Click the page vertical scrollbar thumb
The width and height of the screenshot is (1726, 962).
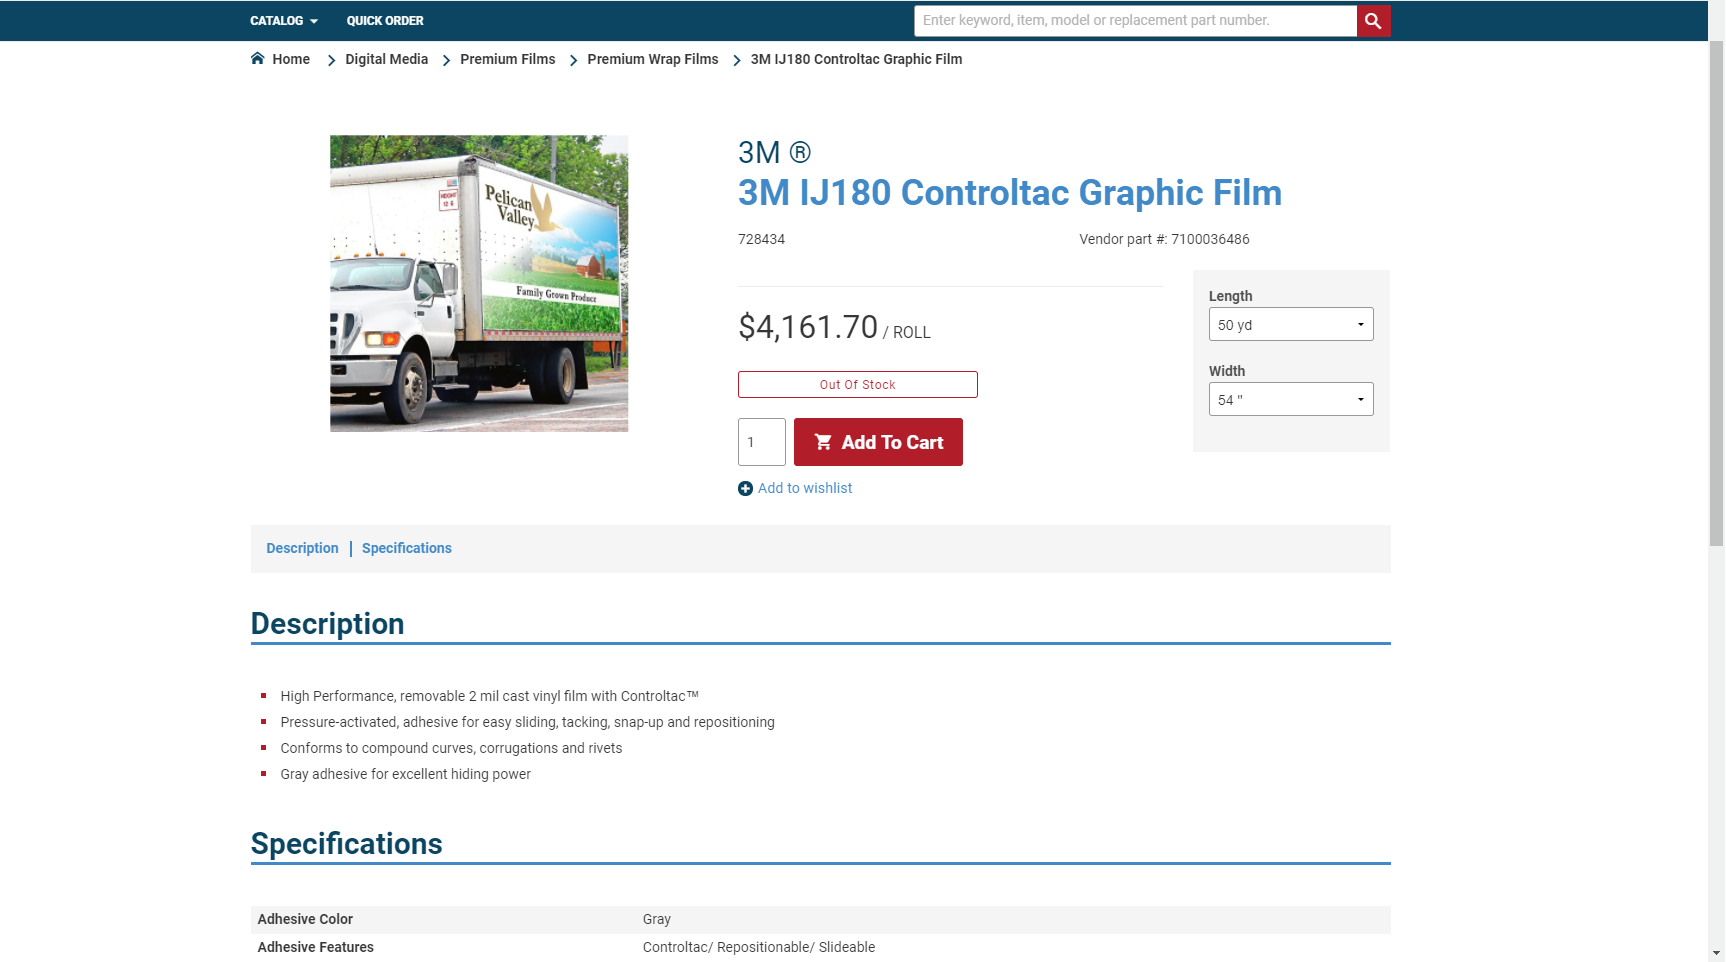click(1716, 293)
